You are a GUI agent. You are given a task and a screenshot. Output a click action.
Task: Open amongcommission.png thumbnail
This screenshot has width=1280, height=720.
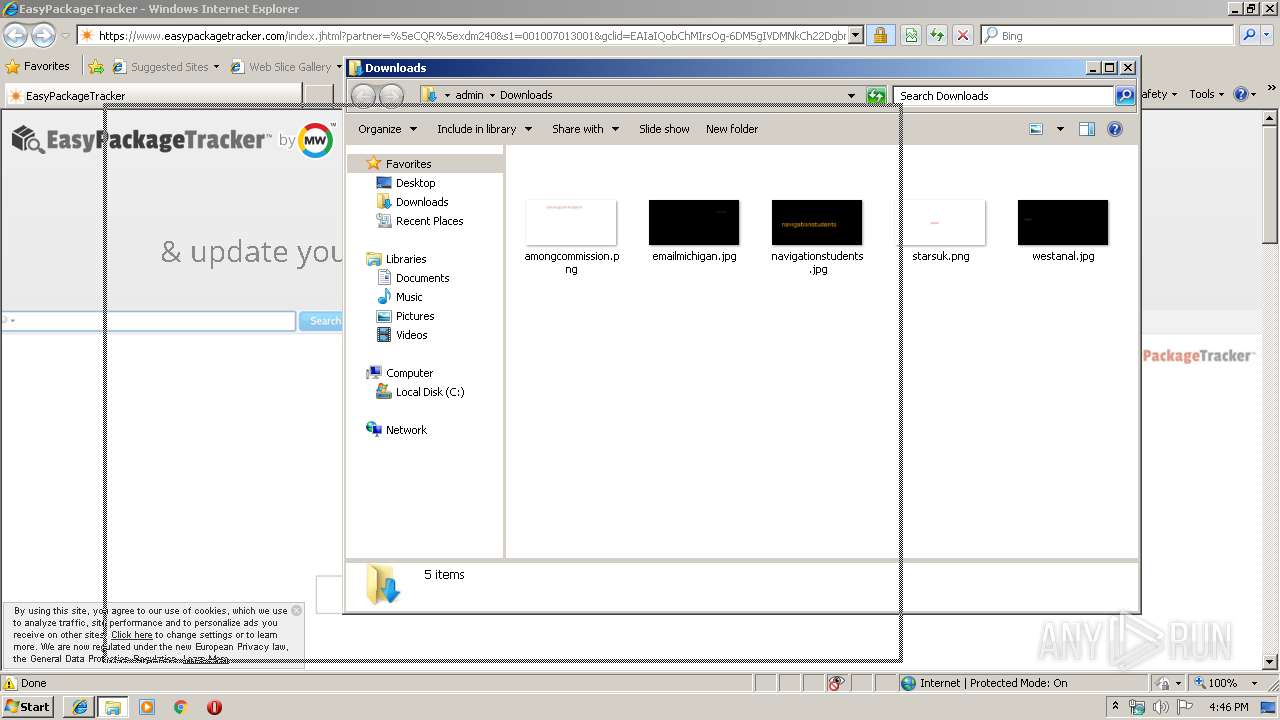point(571,222)
